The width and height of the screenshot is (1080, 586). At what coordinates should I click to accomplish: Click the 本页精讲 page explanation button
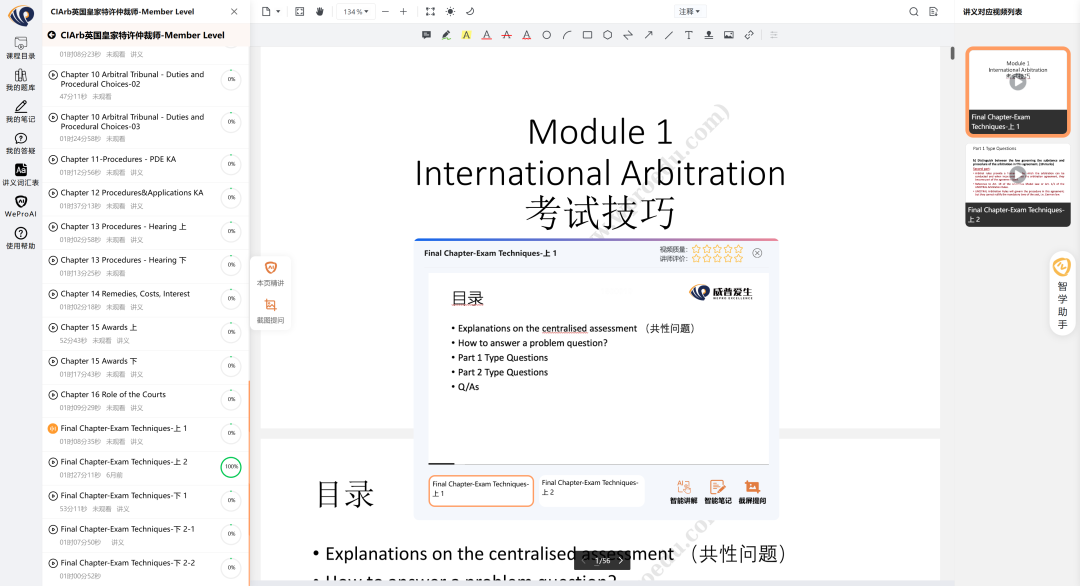click(x=270, y=273)
